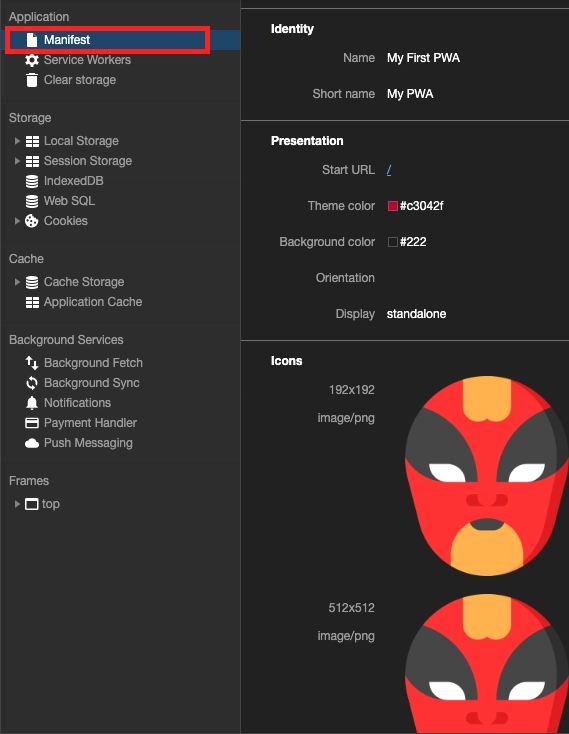Expand the Session Storage arrow
The width and height of the screenshot is (569, 734).
[x=17, y=161]
